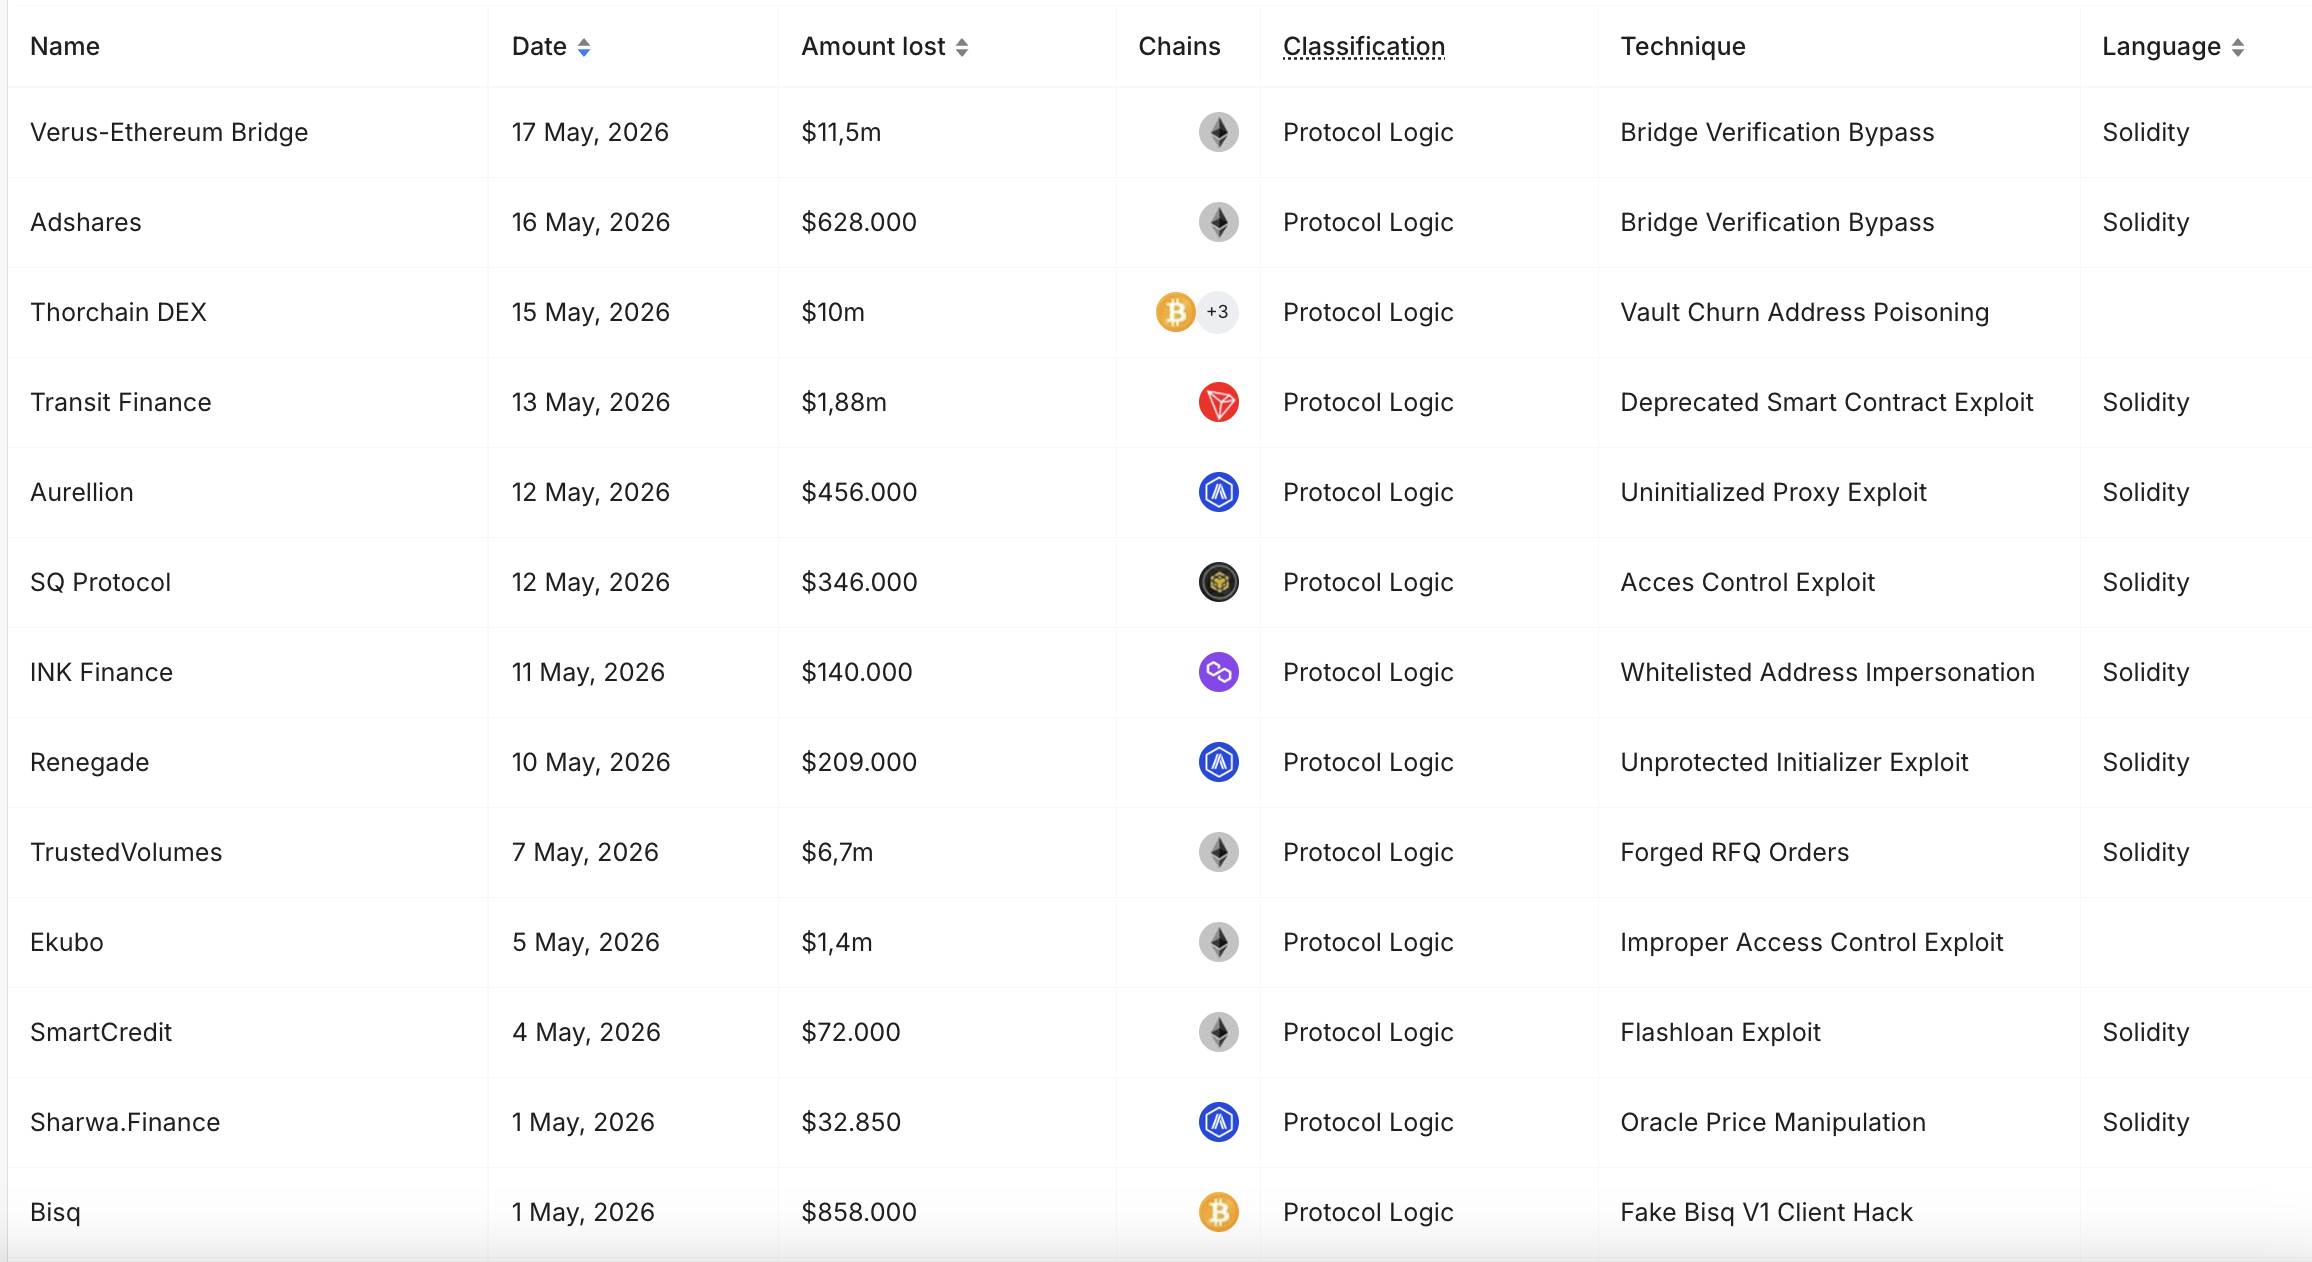This screenshot has height=1262, width=2312.
Task: Click the 17 May, 2026 date cell
Action: (590, 132)
